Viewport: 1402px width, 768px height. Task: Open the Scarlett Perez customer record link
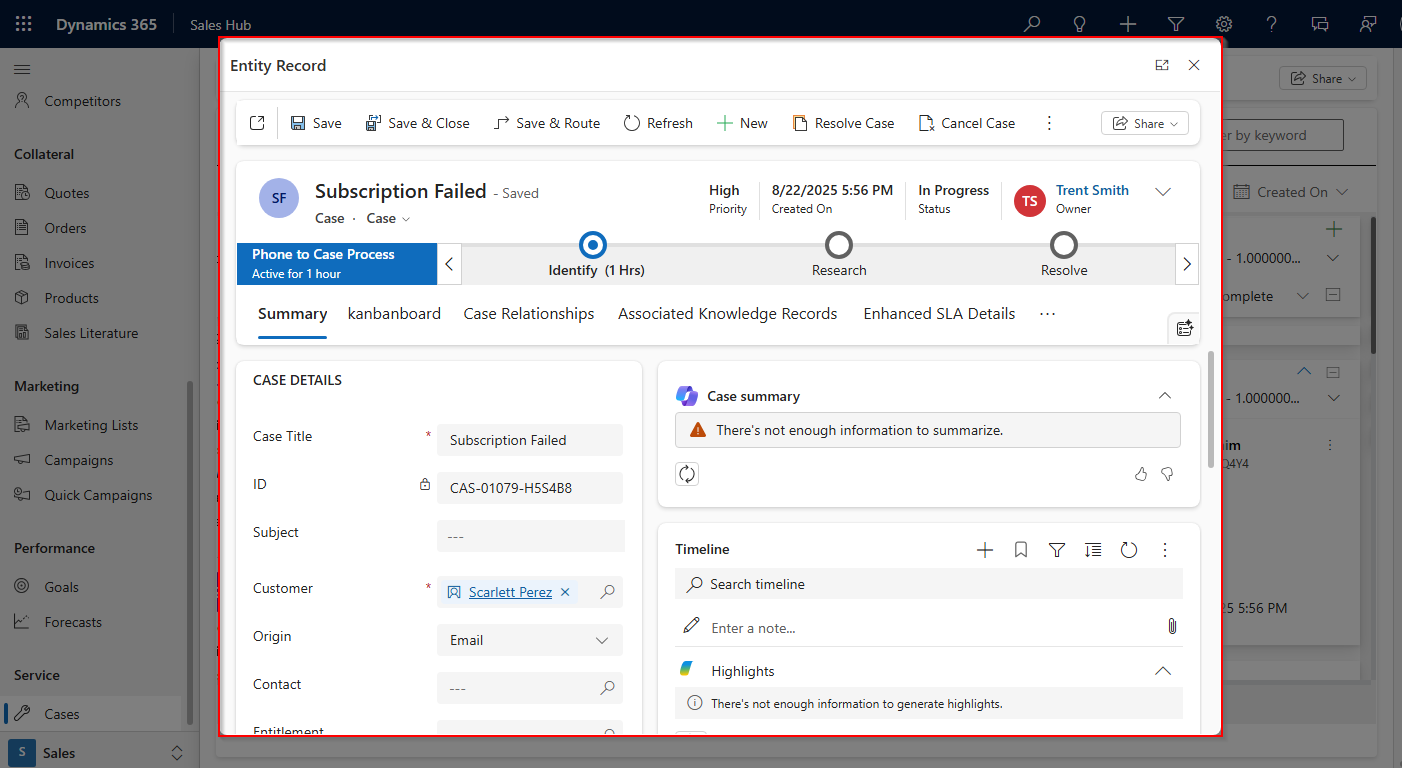click(x=510, y=591)
